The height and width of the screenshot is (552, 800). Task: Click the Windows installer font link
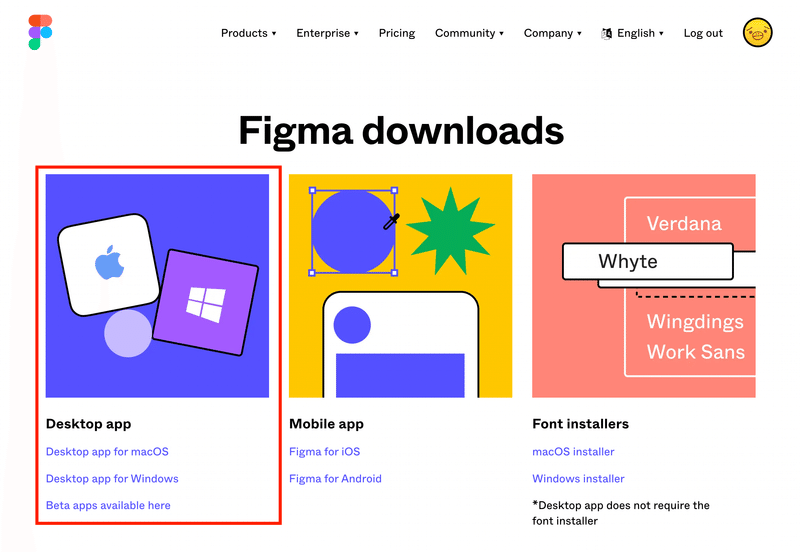578,479
